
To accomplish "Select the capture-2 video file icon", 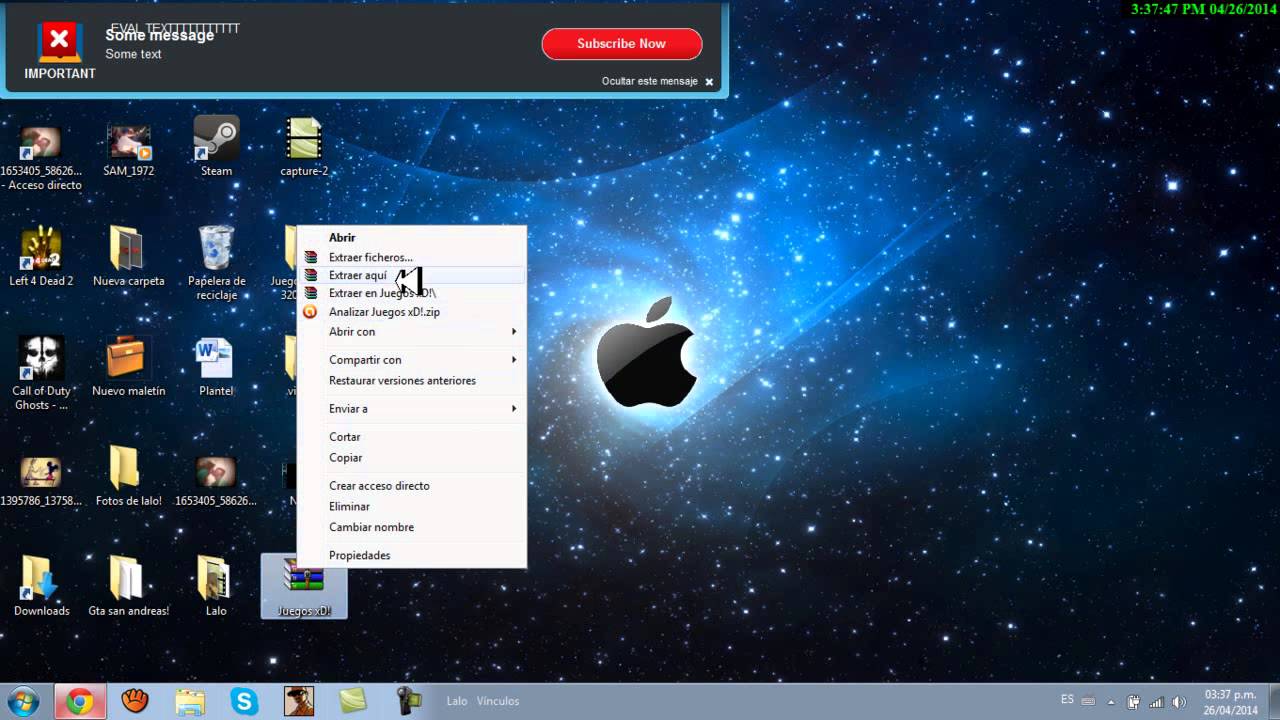I will pos(304,148).
